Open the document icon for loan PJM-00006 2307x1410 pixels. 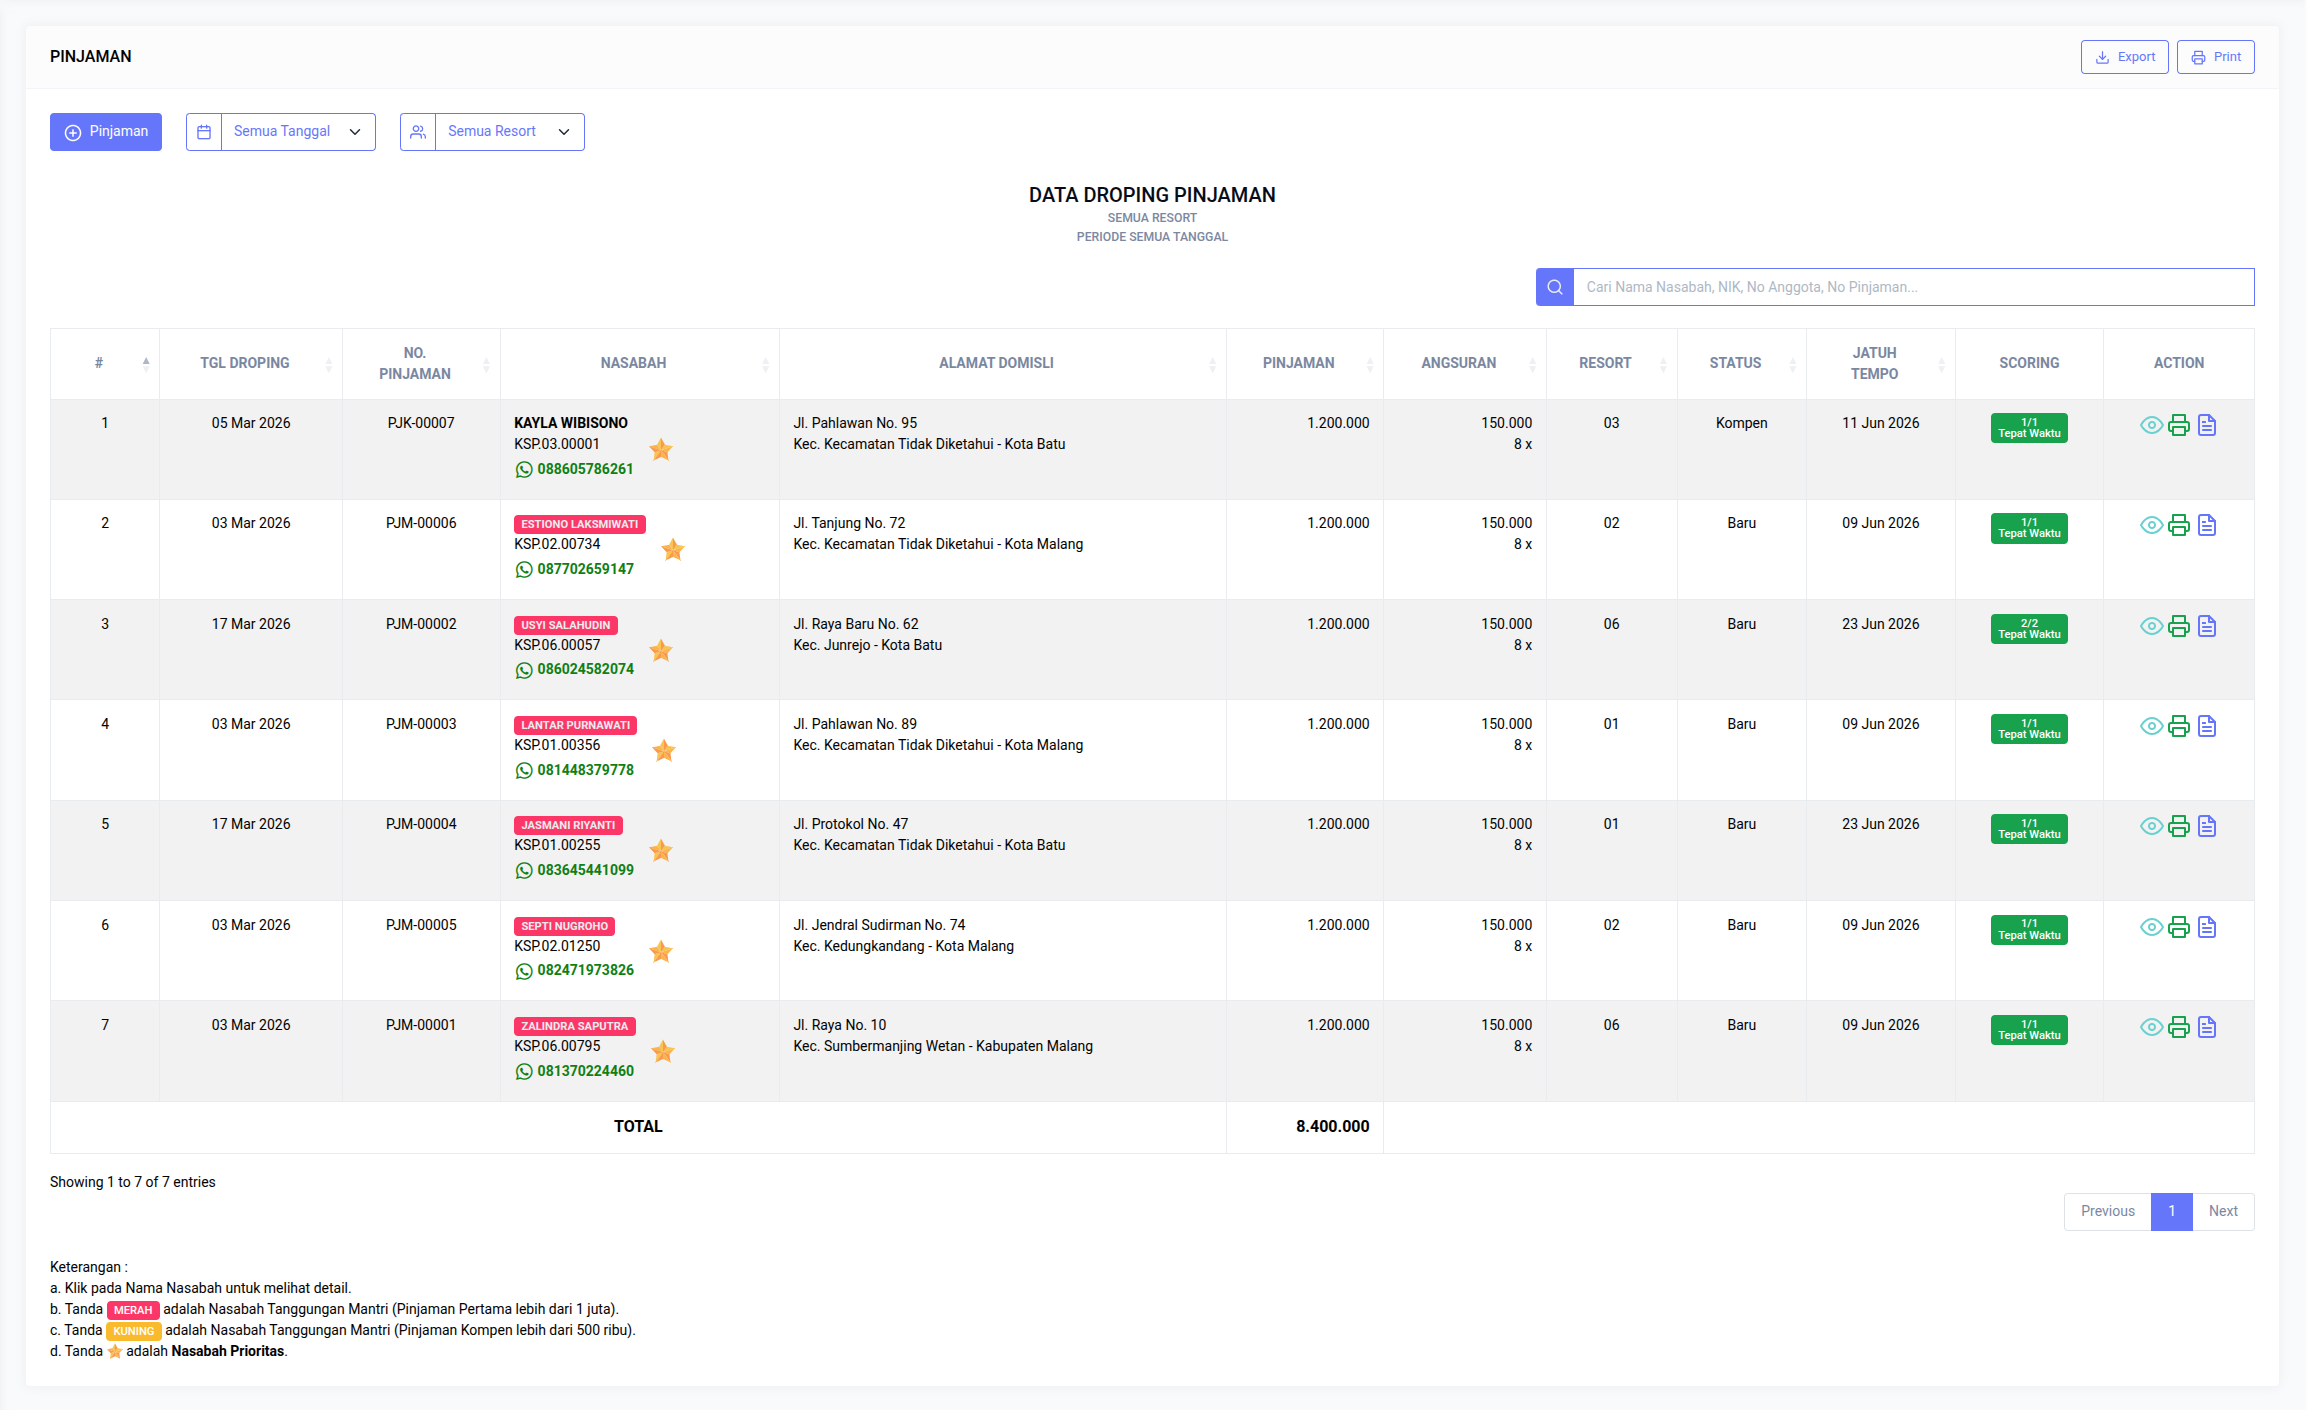tap(2207, 525)
